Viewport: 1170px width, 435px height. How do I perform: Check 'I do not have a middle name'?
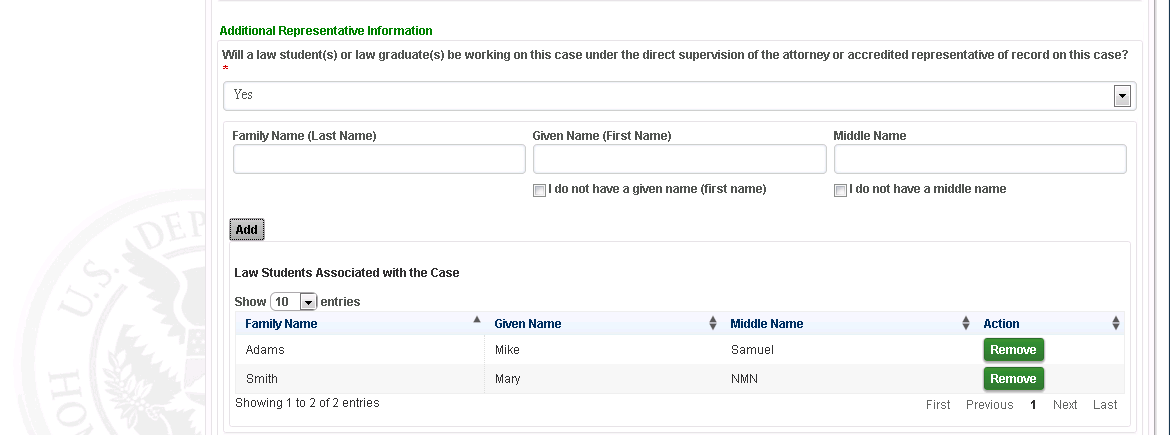(x=840, y=190)
